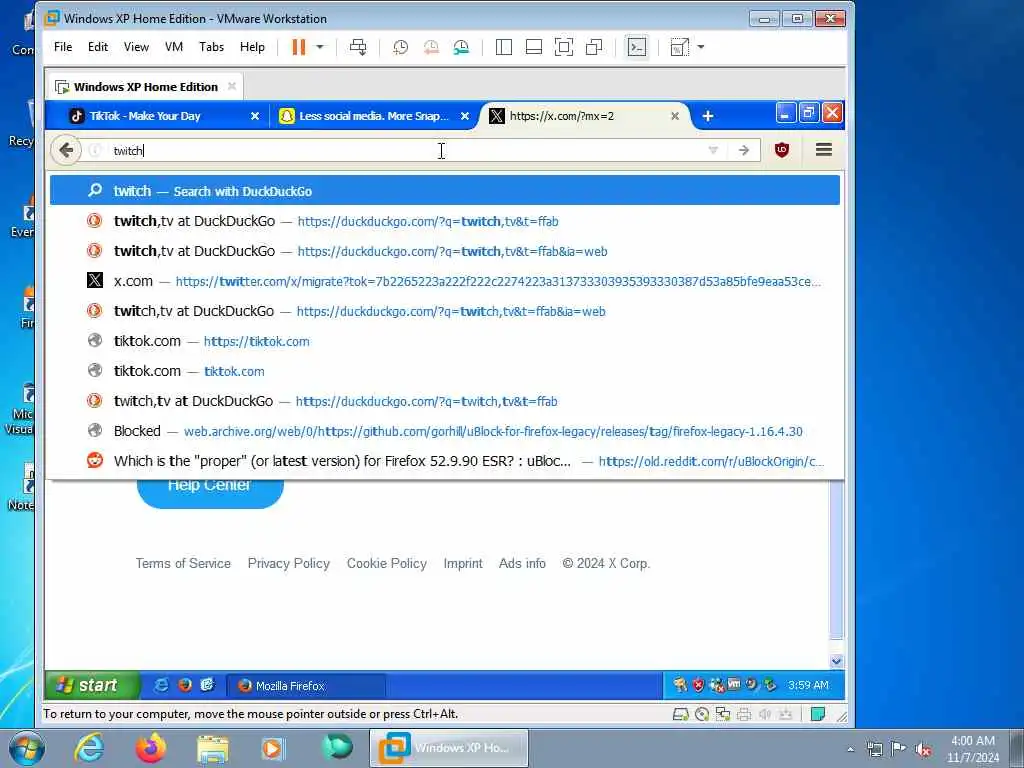The height and width of the screenshot is (768, 1024).
Task: Close the TikTok browser tab
Action: (255, 116)
